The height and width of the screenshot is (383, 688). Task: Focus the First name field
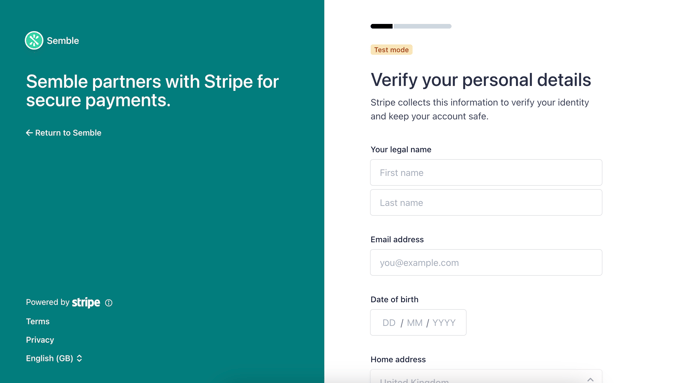pyautogui.click(x=486, y=172)
